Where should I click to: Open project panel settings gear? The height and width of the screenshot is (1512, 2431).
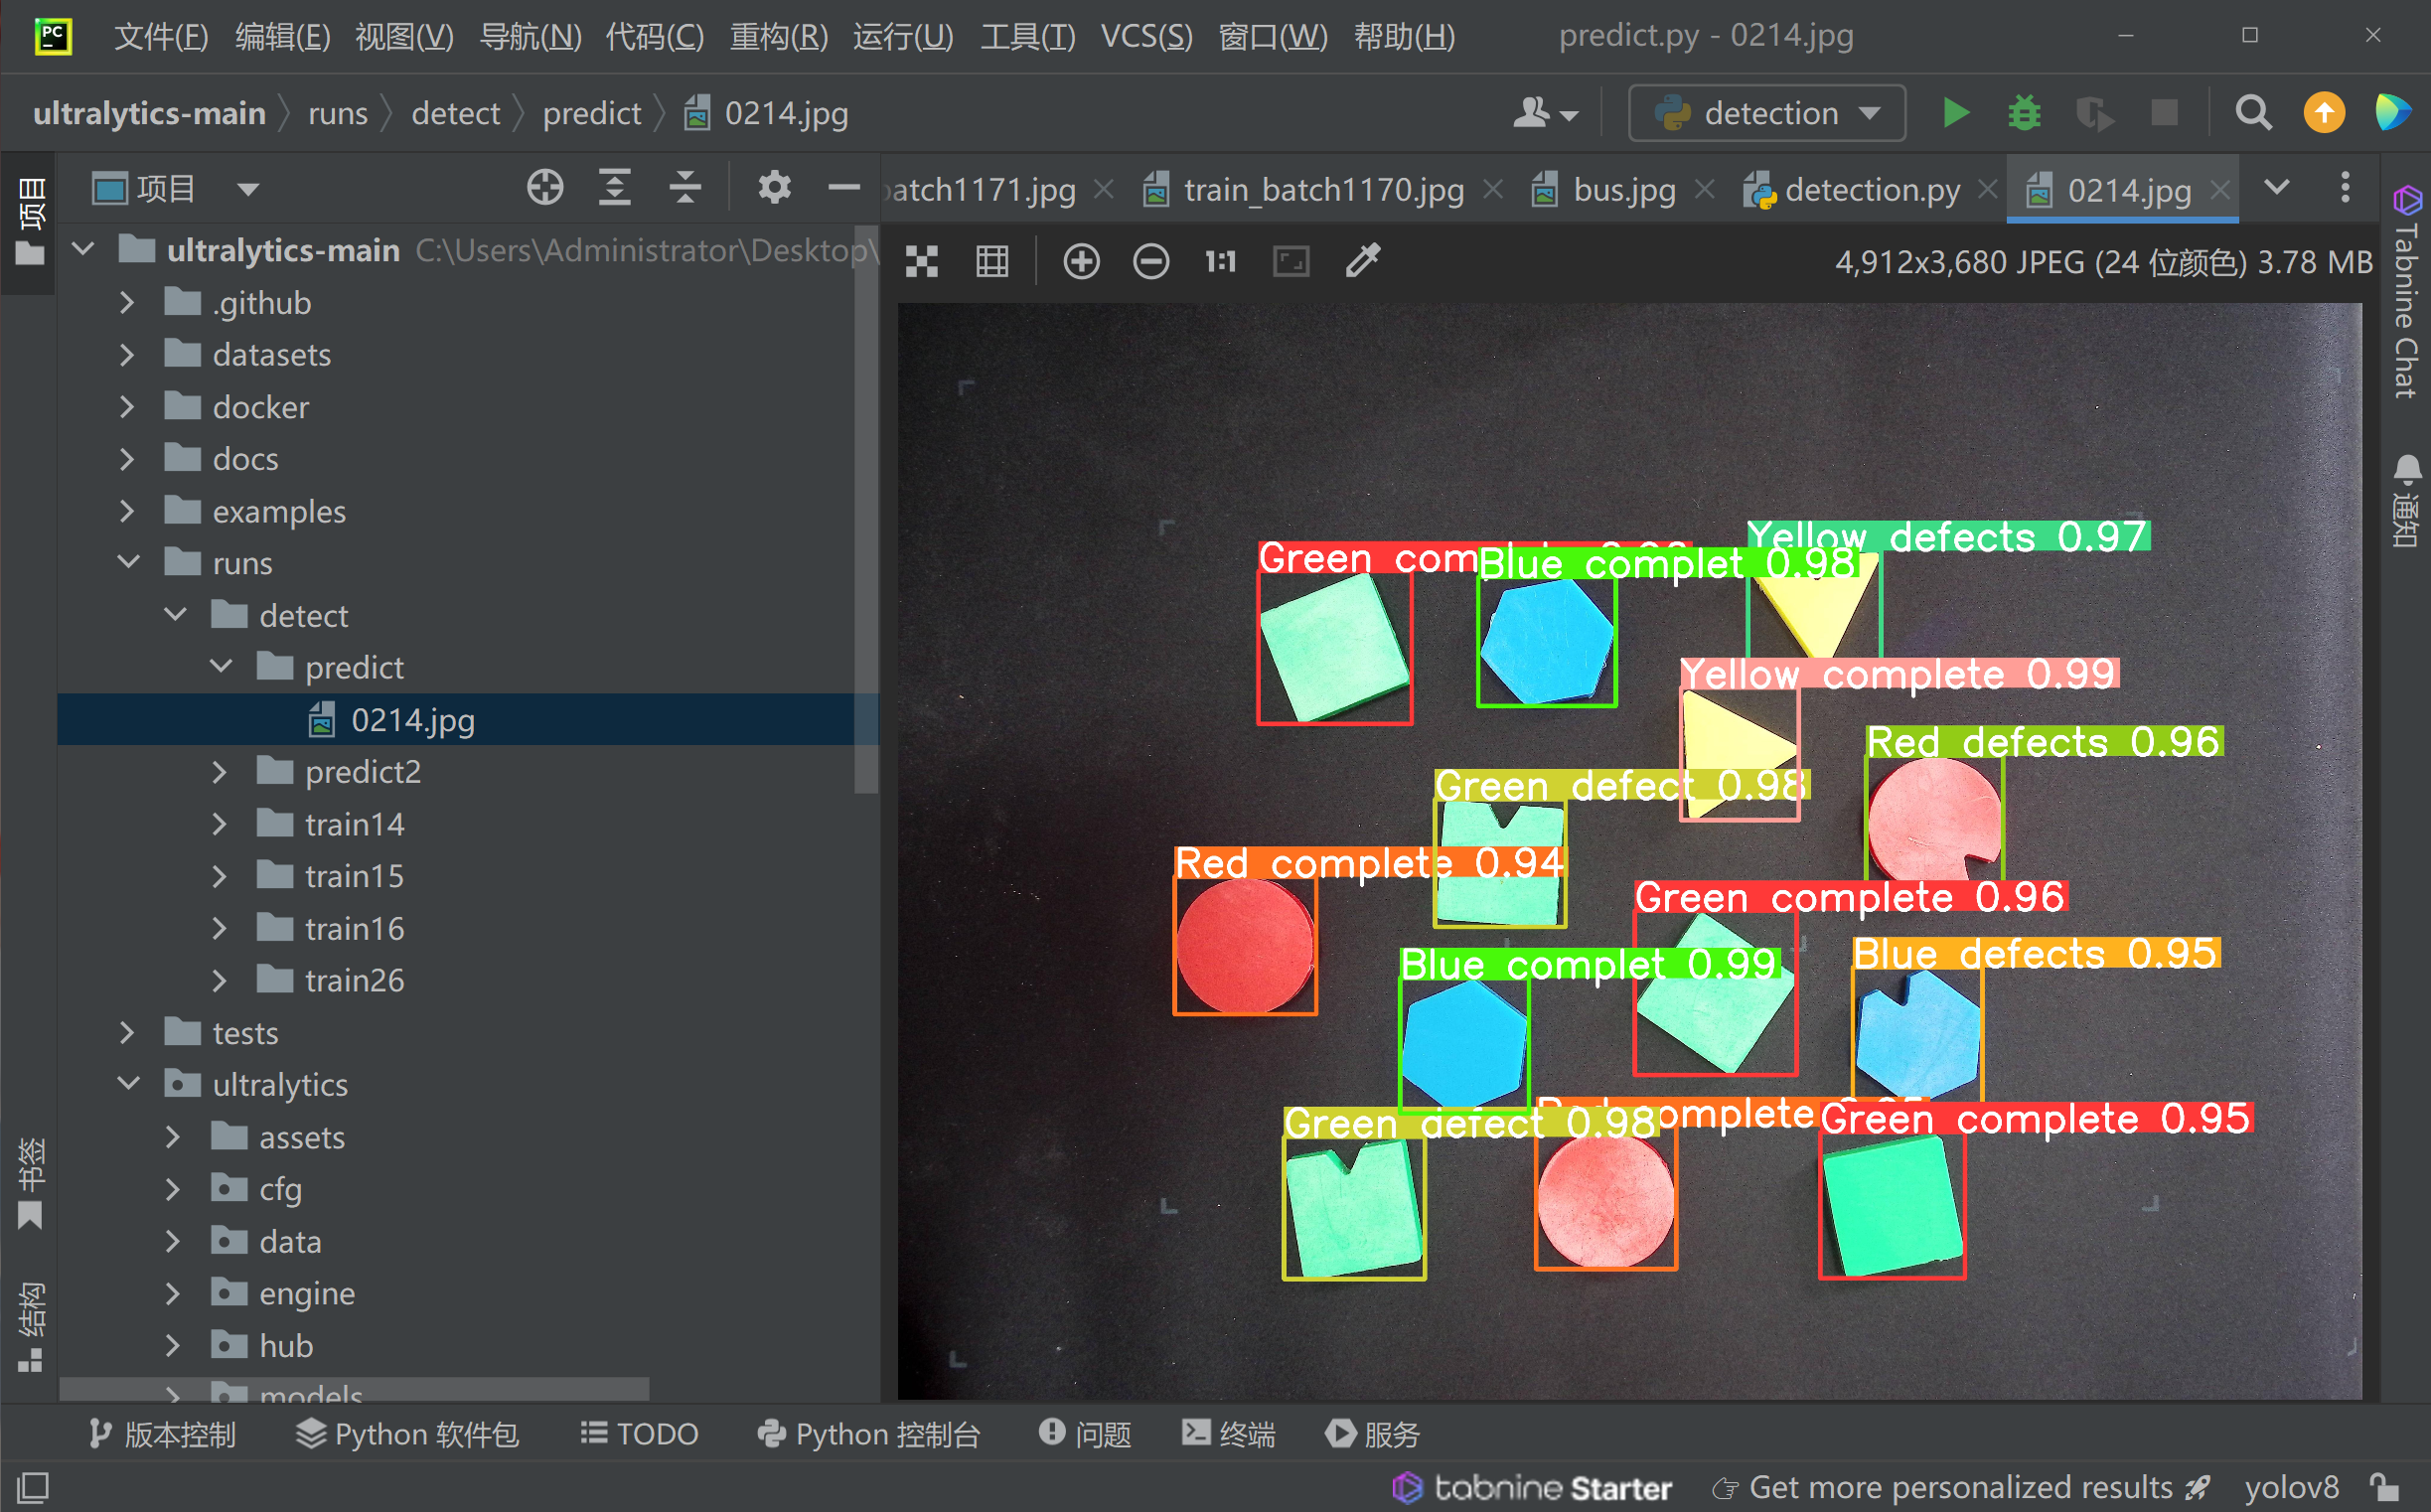[x=774, y=188]
